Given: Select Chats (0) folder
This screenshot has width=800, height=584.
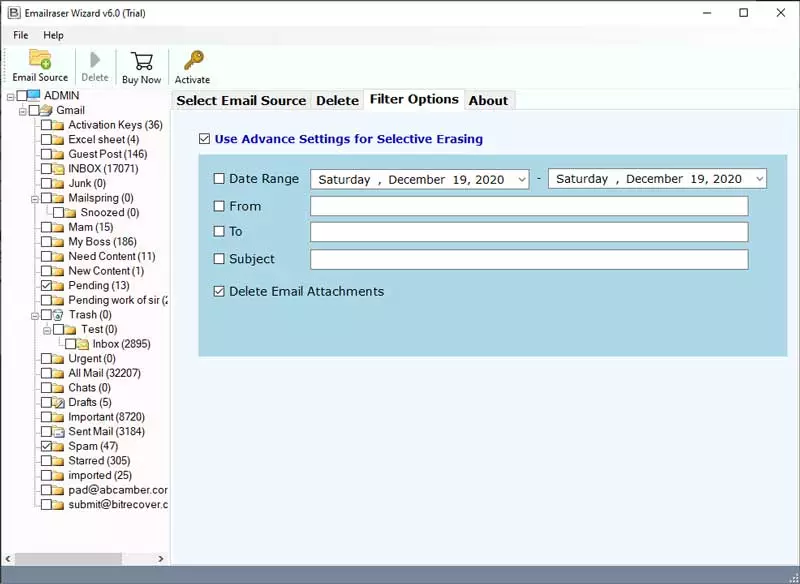Looking at the screenshot, I should tap(89, 388).
